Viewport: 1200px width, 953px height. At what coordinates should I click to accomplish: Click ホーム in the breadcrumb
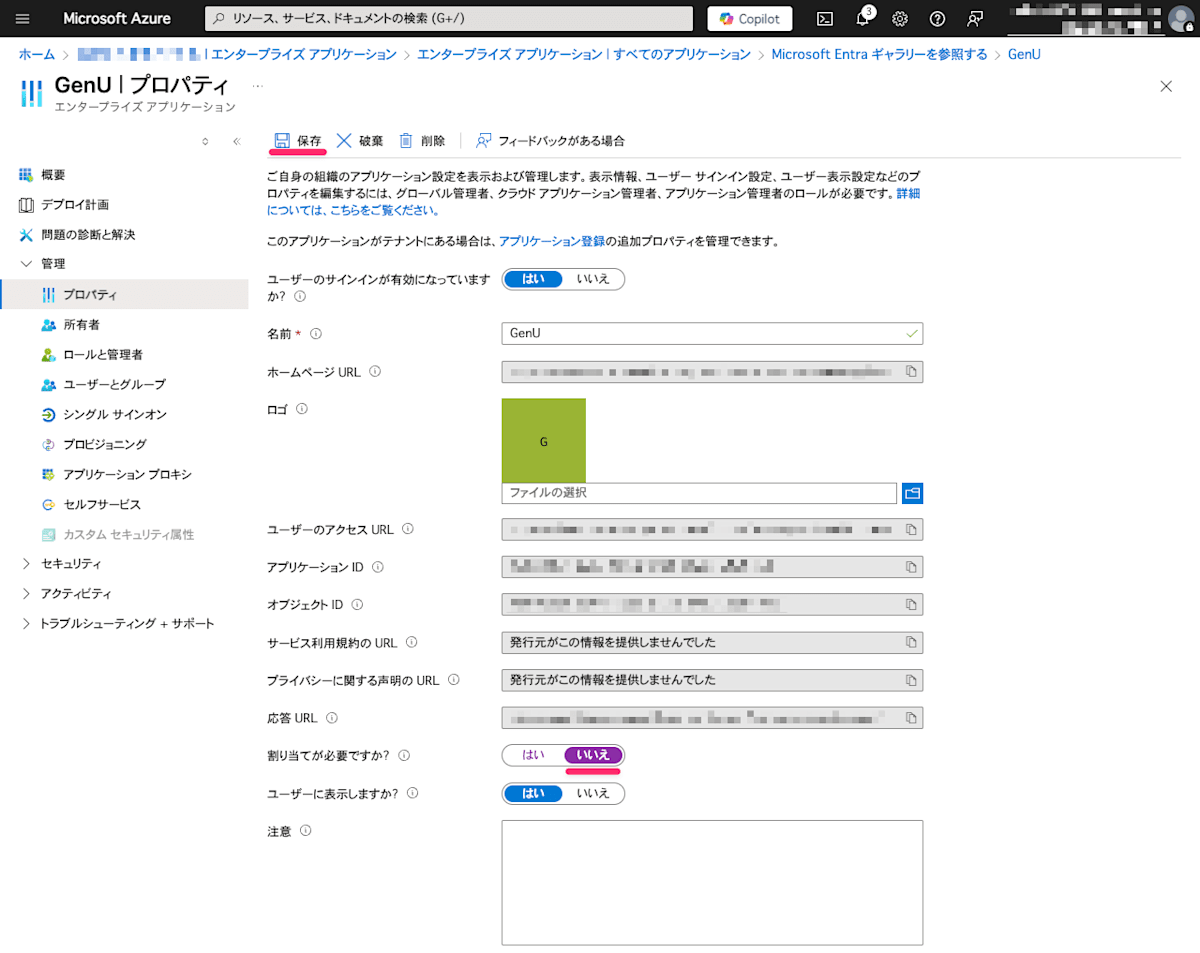[37, 54]
